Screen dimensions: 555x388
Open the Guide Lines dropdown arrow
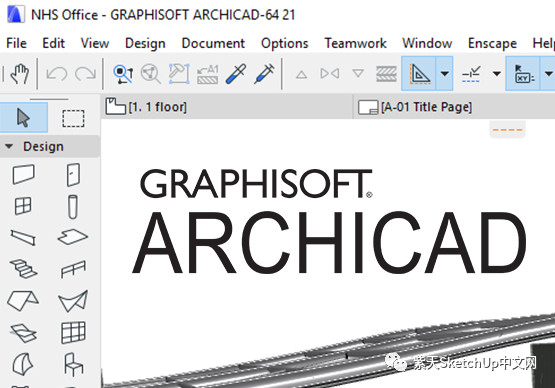(x=445, y=74)
